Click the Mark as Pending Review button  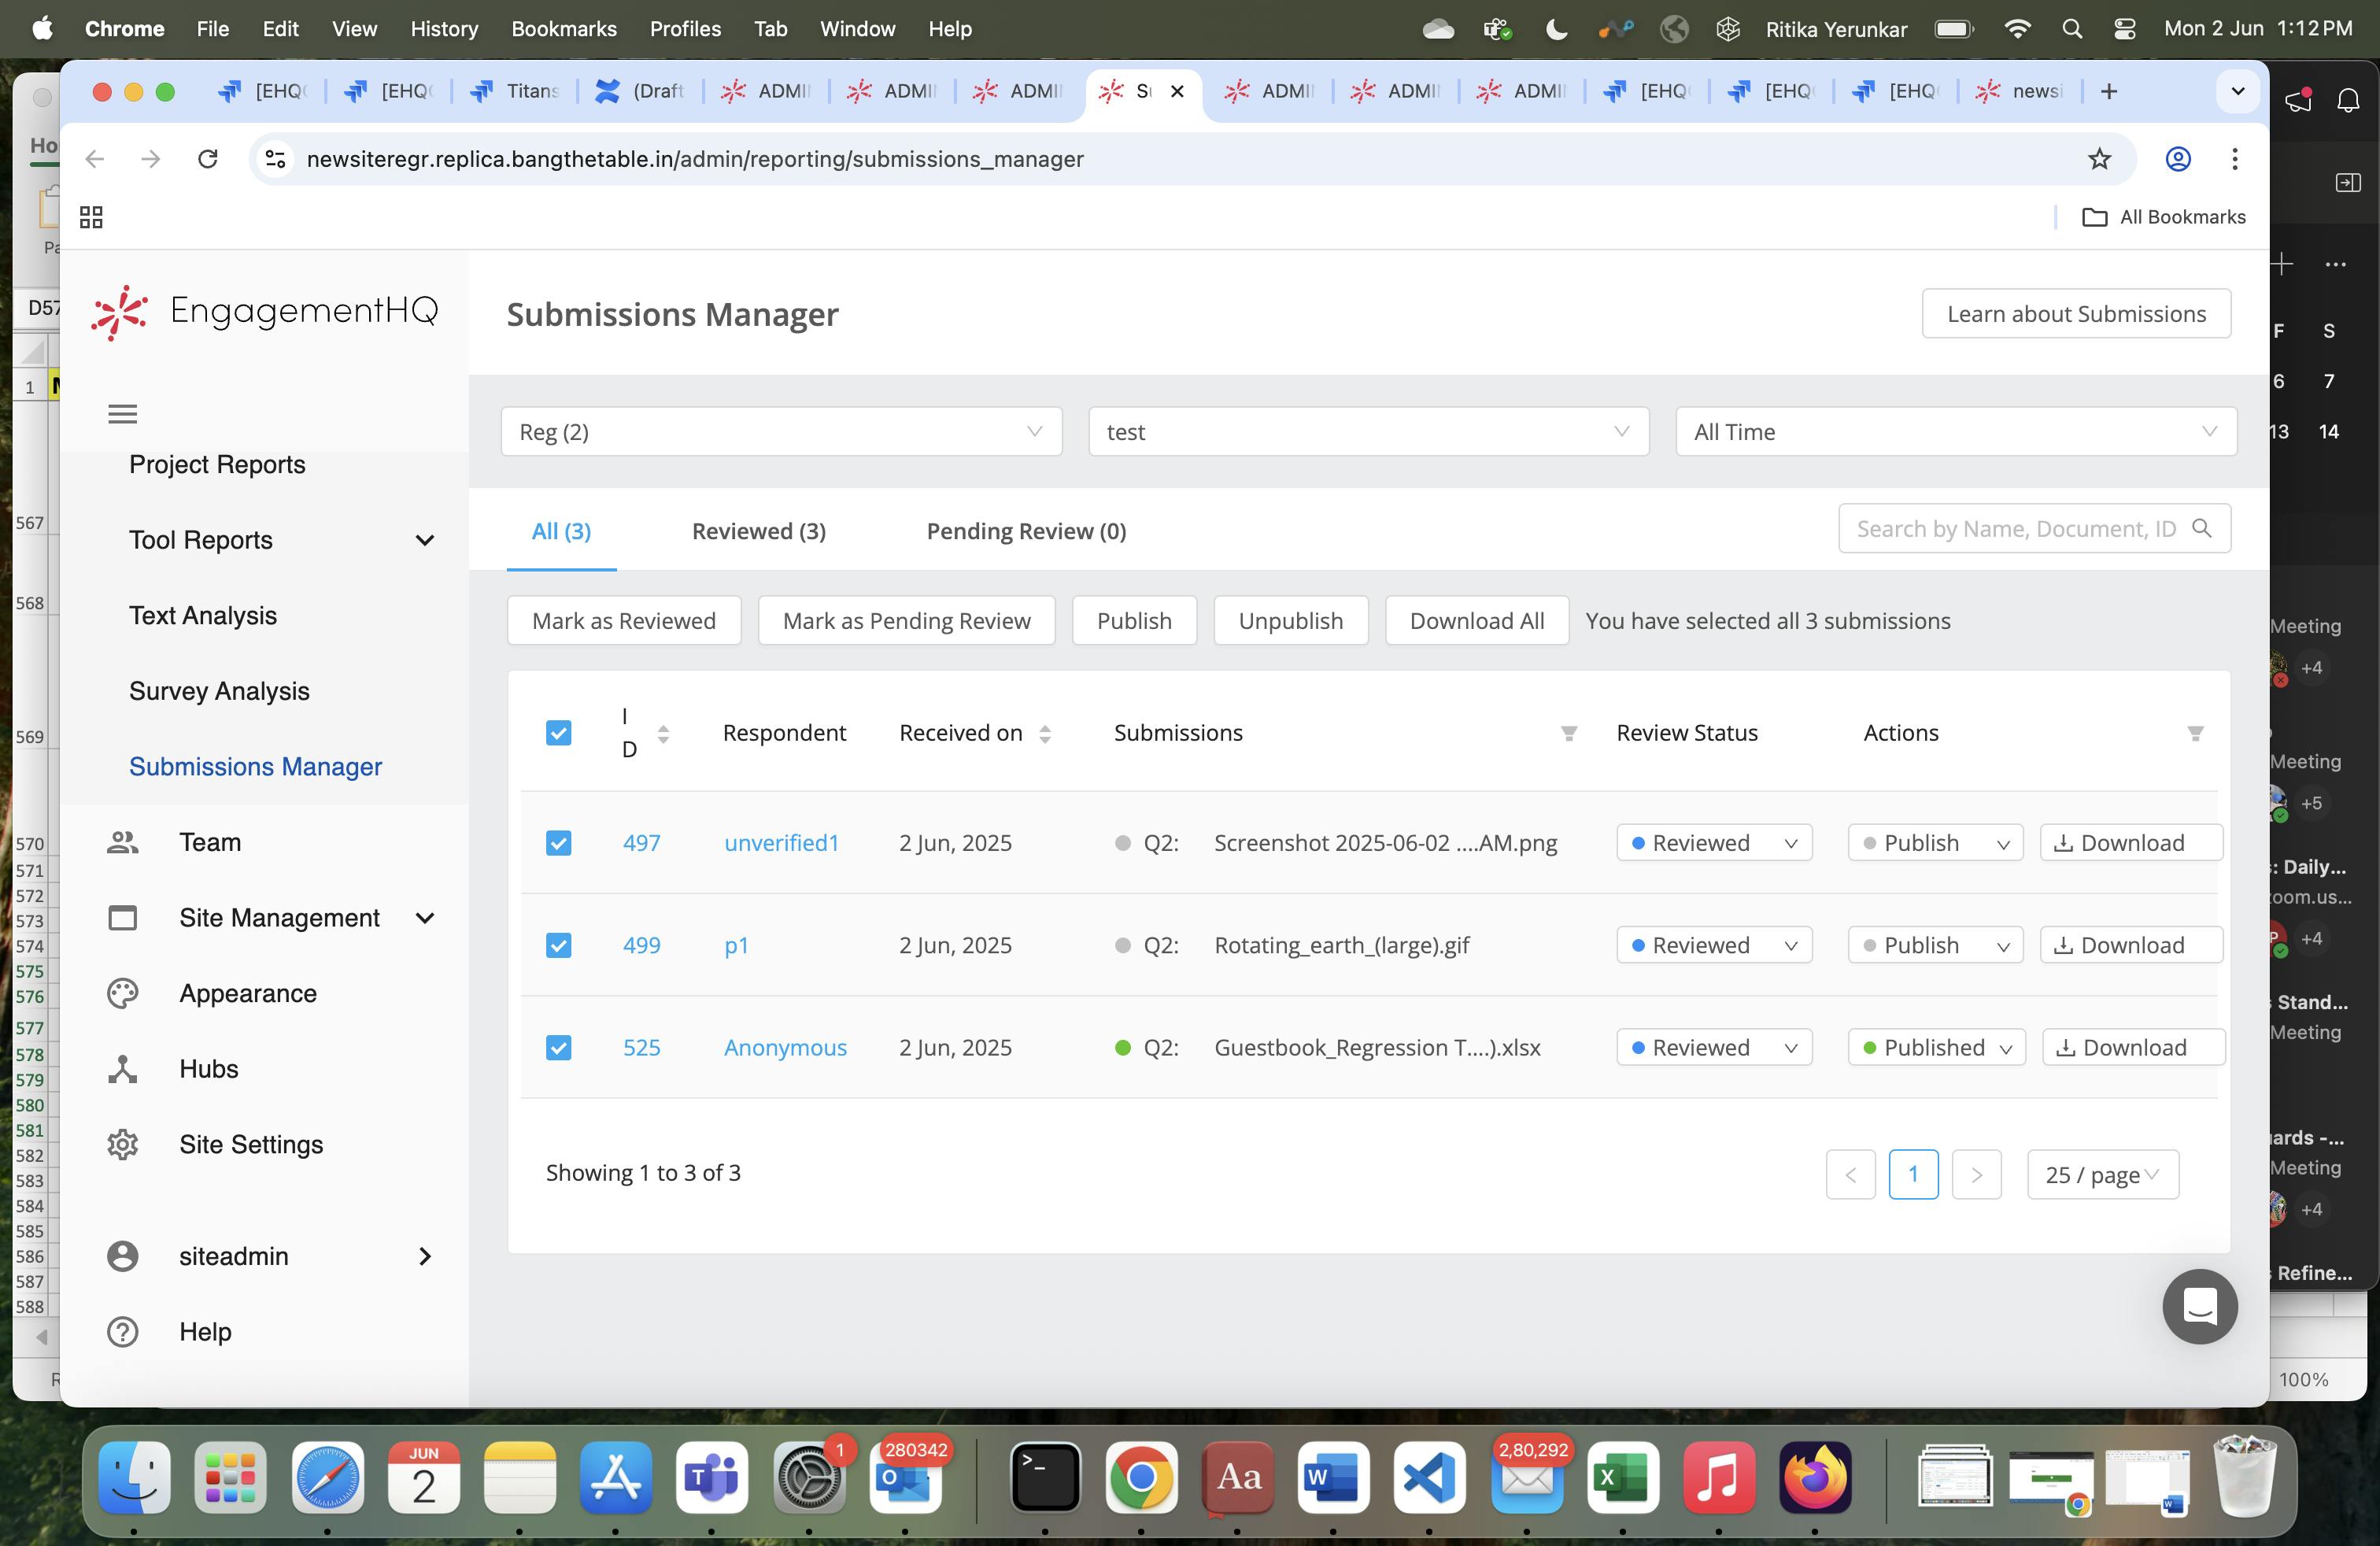tap(906, 621)
